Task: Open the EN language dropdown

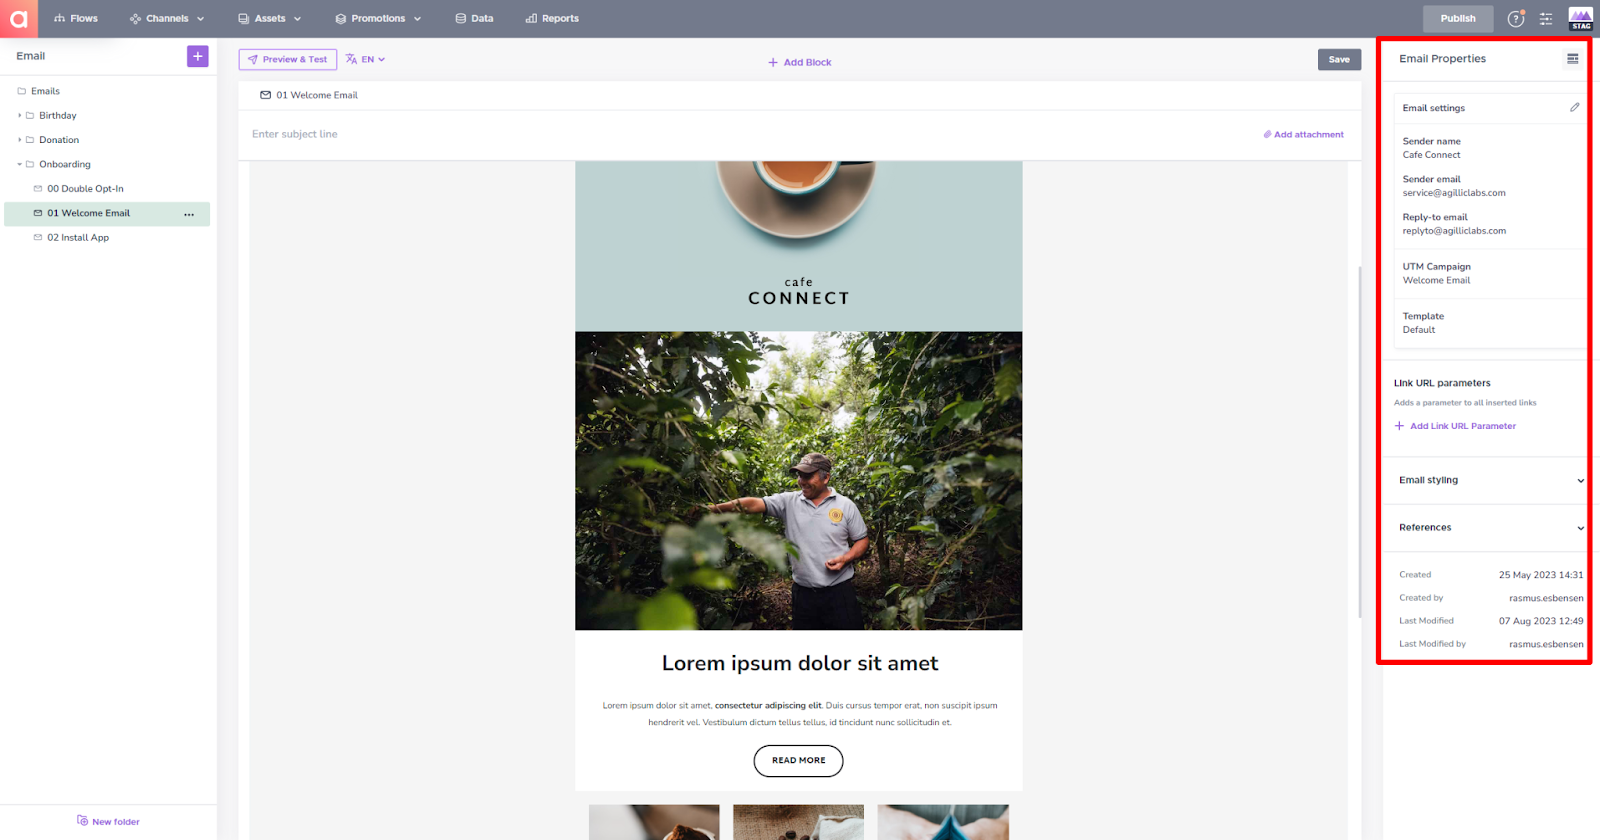Action: point(366,60)
